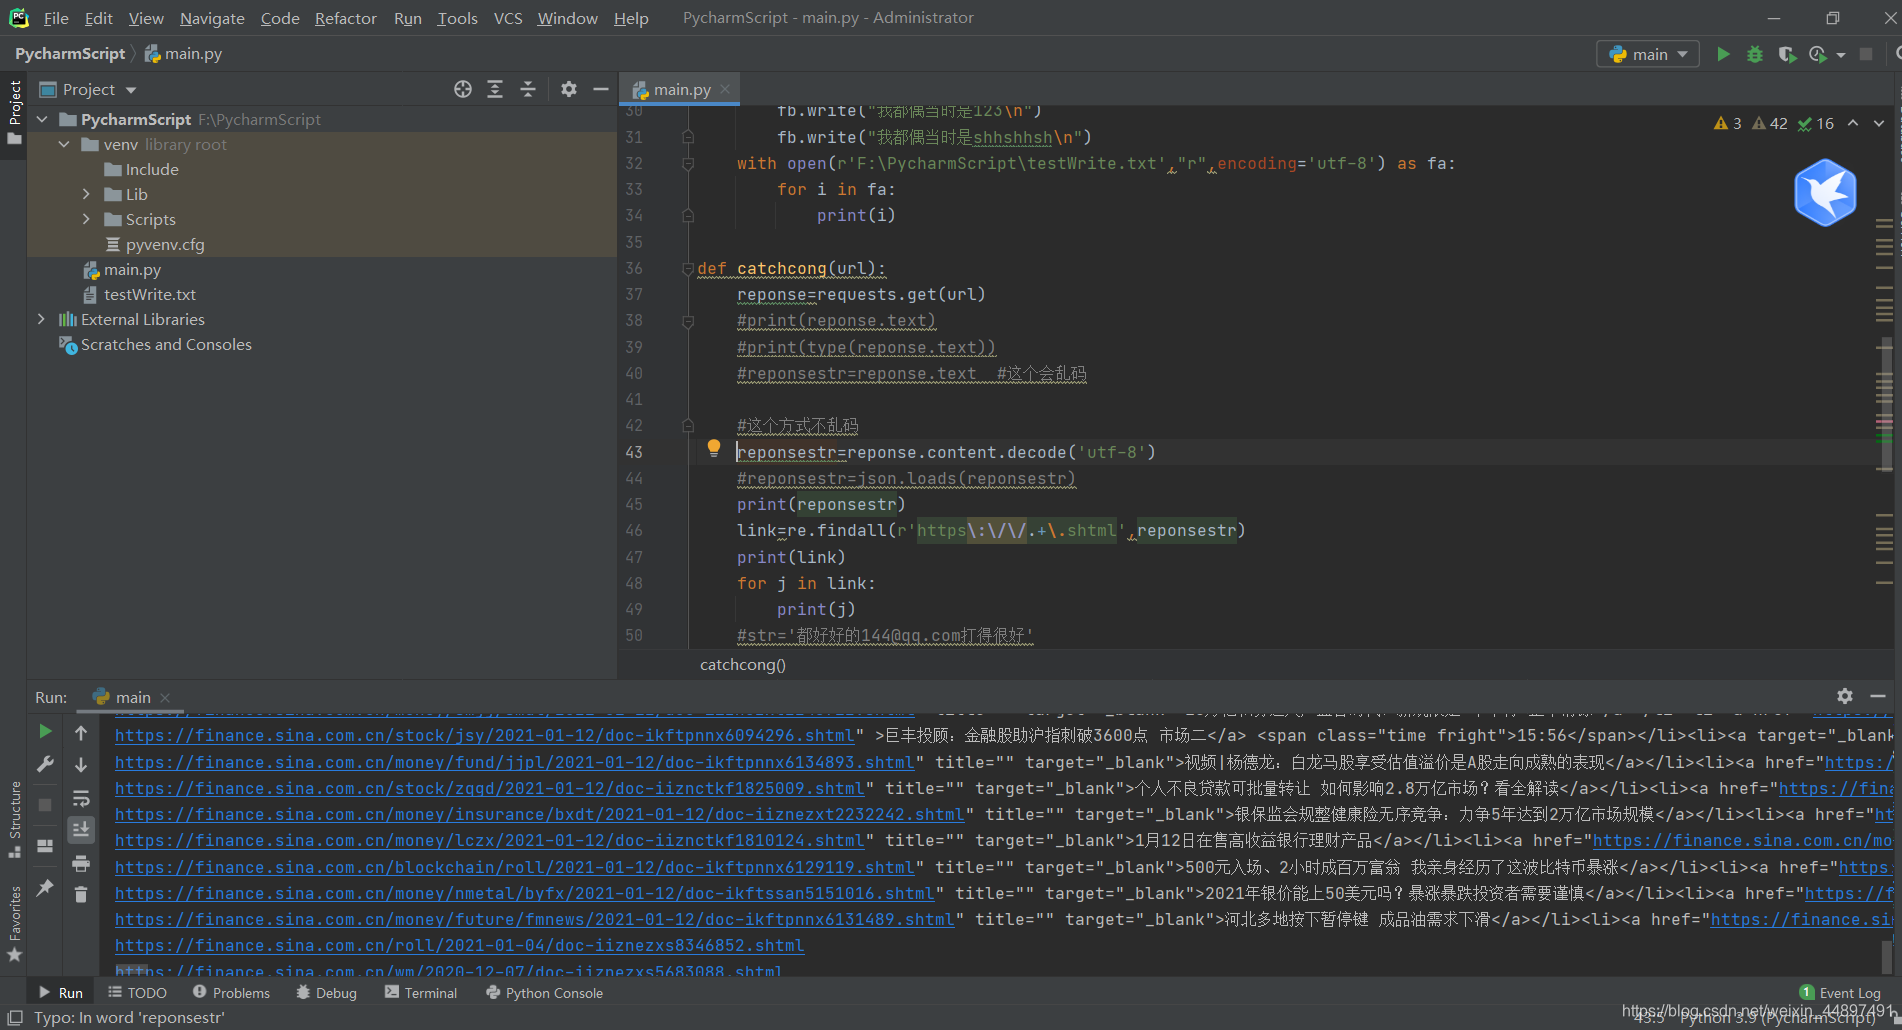
Task: Collapse the venv folder
Action: (x=64, y=144)
